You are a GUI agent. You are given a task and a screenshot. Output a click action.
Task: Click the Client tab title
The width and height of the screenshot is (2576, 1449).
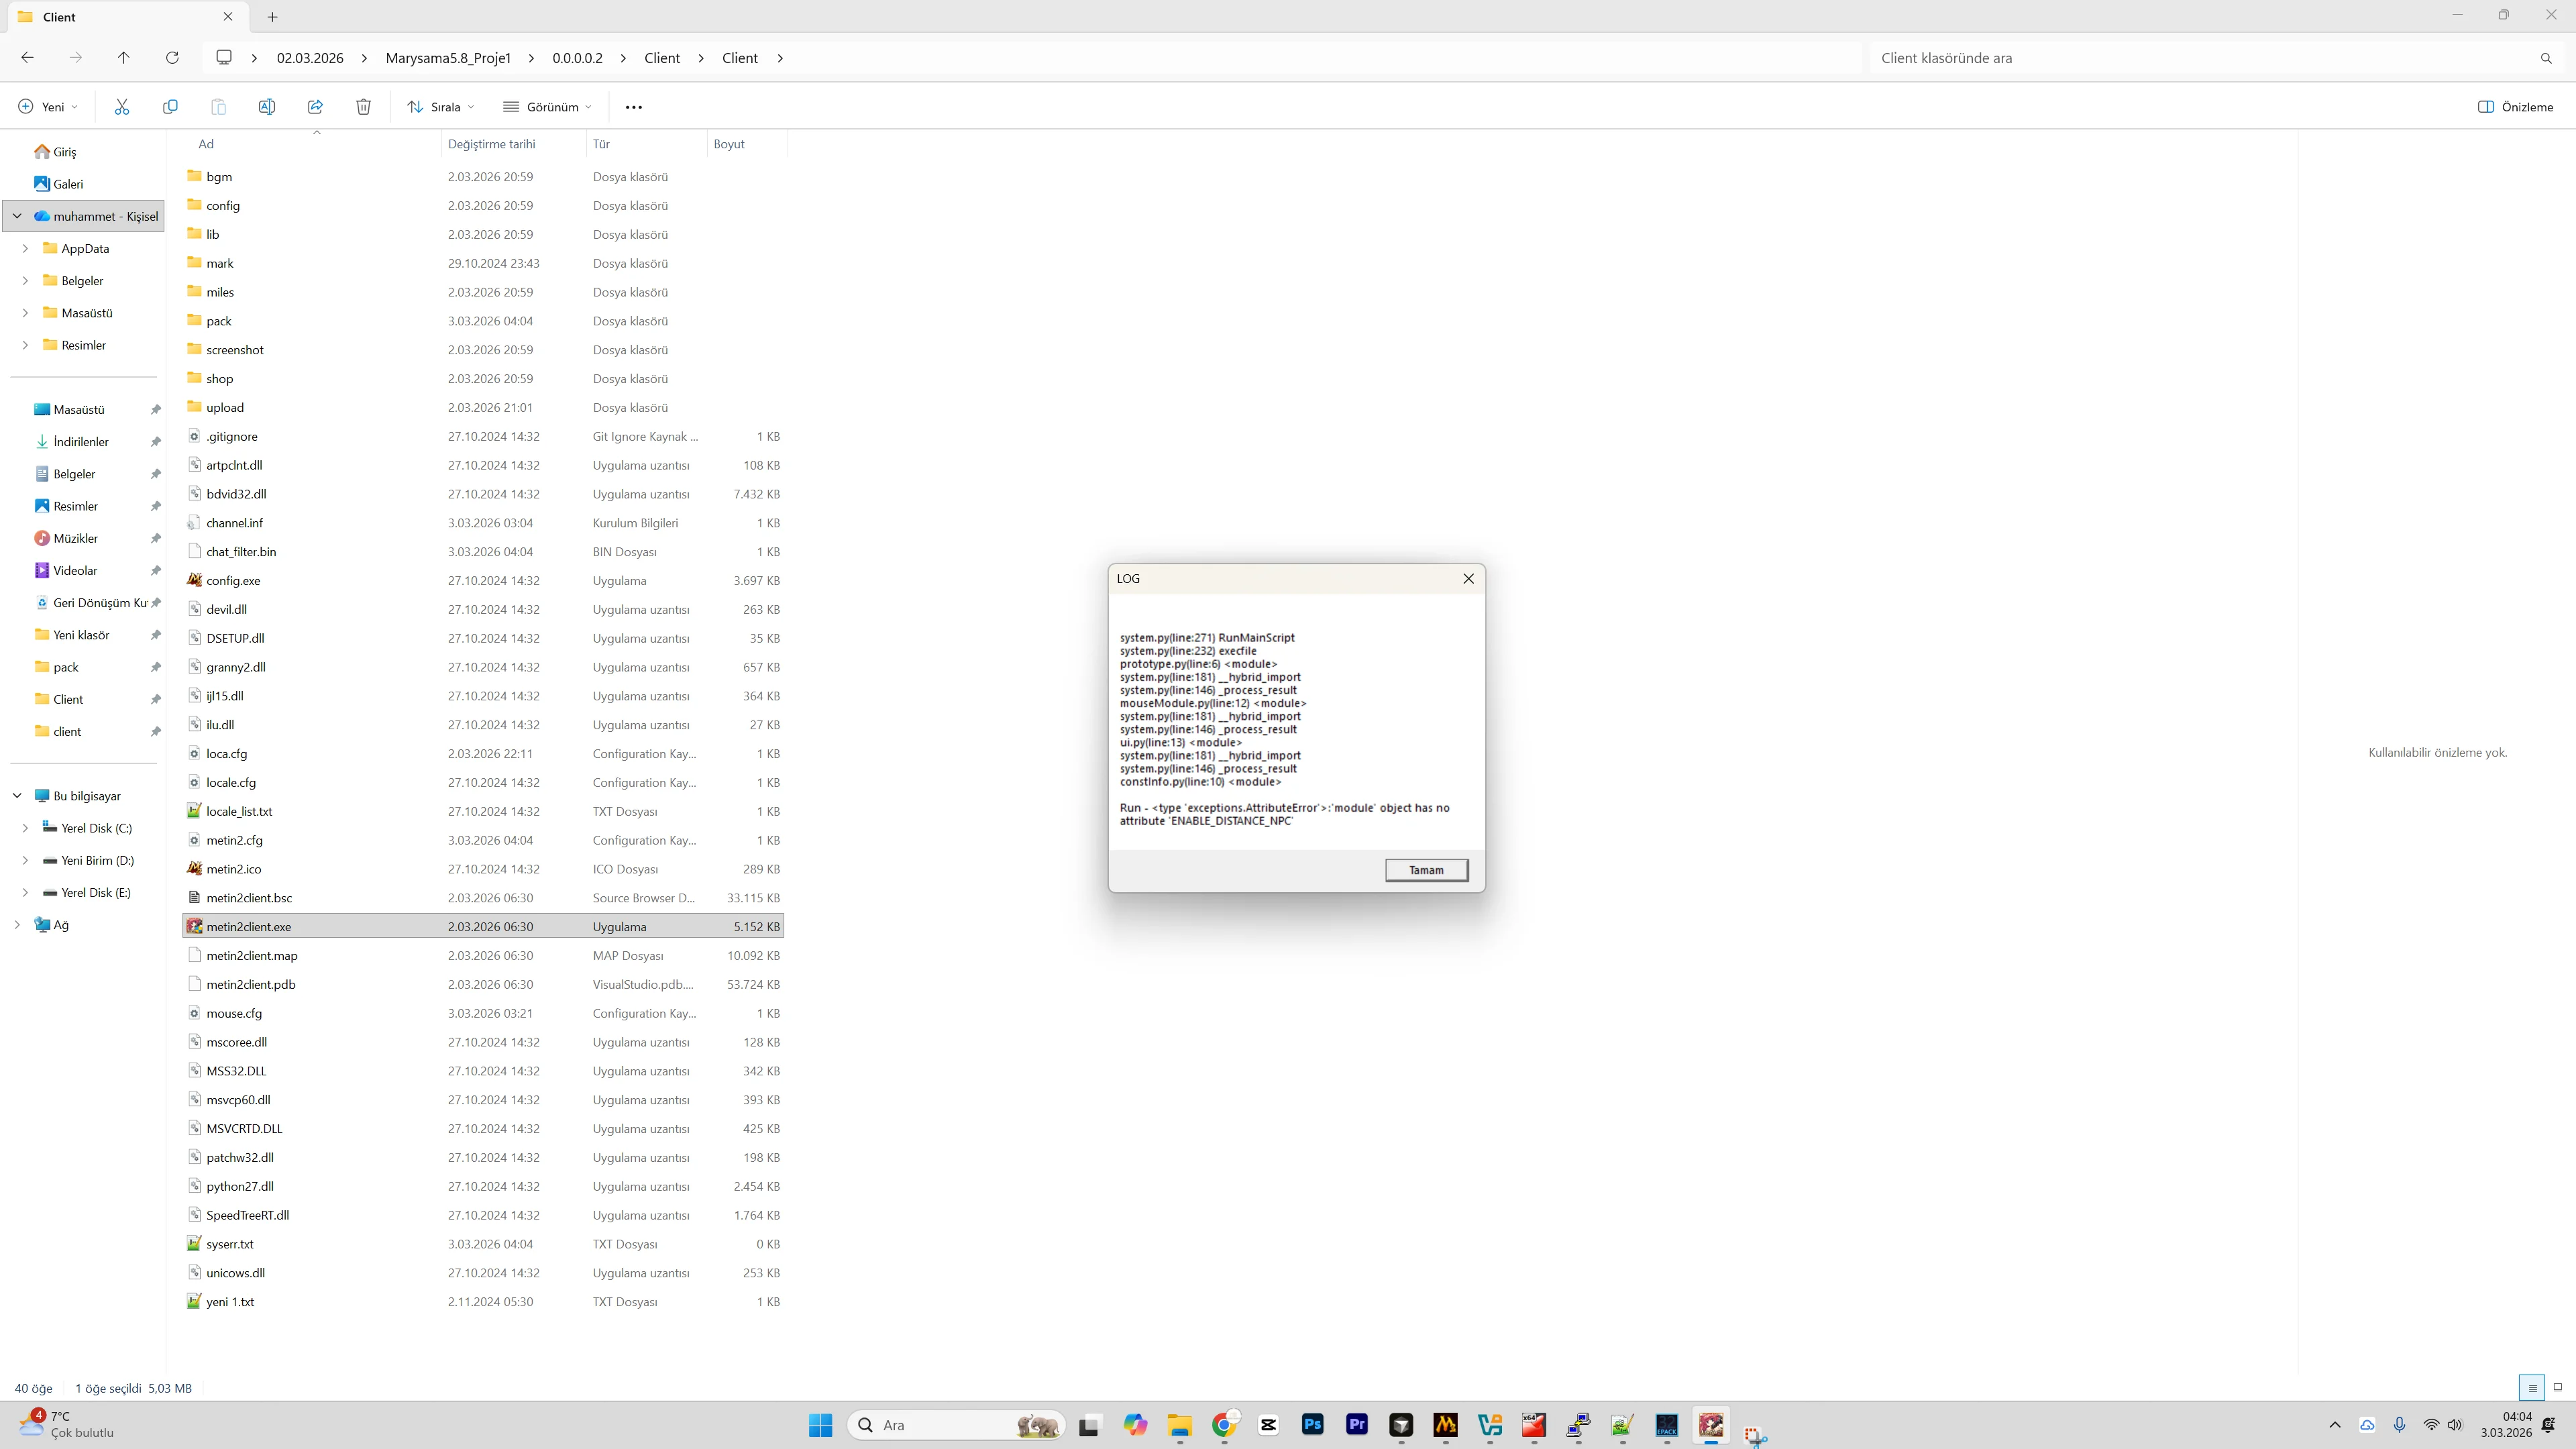[x=59, y=17]
